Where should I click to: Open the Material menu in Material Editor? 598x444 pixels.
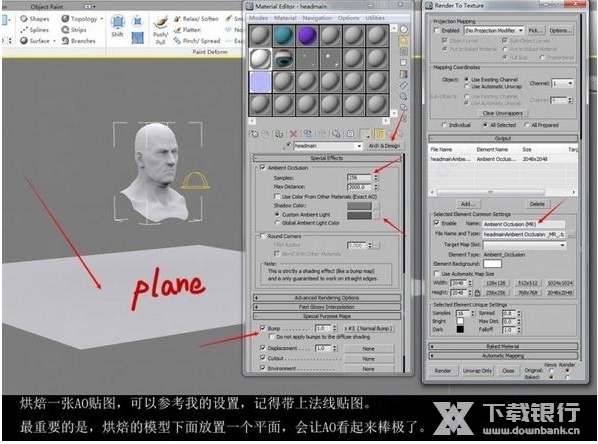[285, 18]
